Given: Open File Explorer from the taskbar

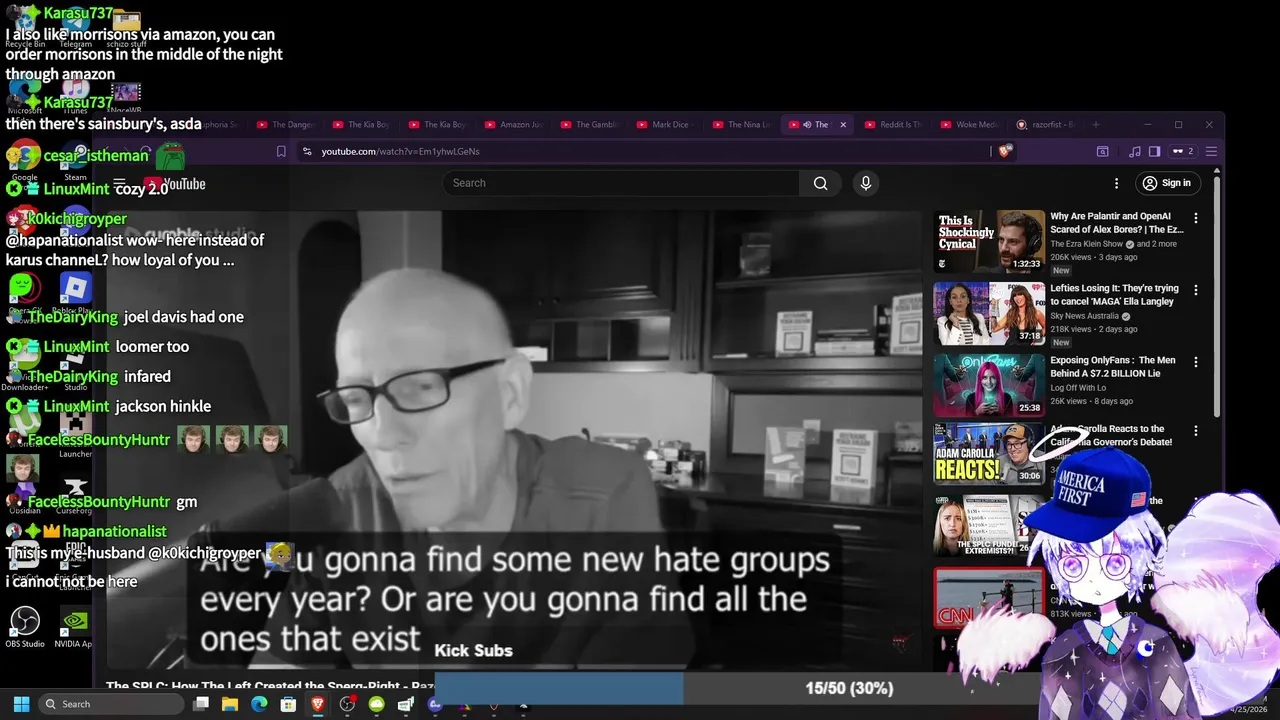Looking at the screenshot, I should point(230,704).
